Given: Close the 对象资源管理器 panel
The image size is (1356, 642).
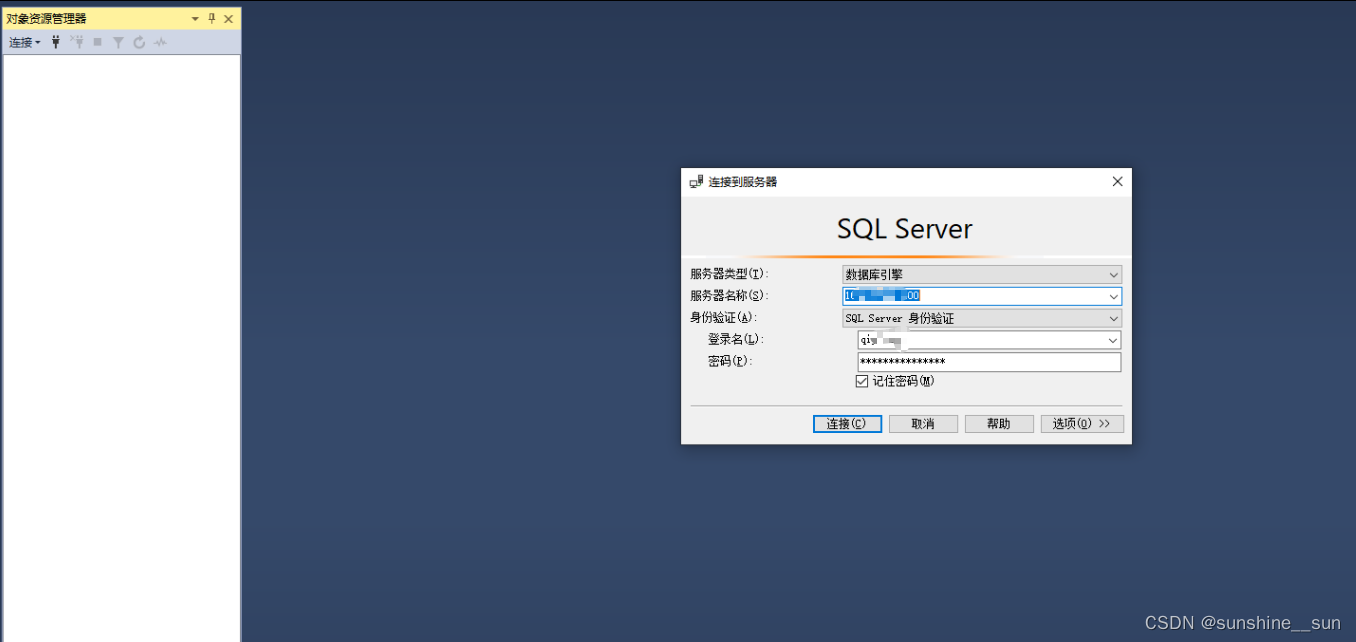Looking at the screenshot, I should click(228, 19).
